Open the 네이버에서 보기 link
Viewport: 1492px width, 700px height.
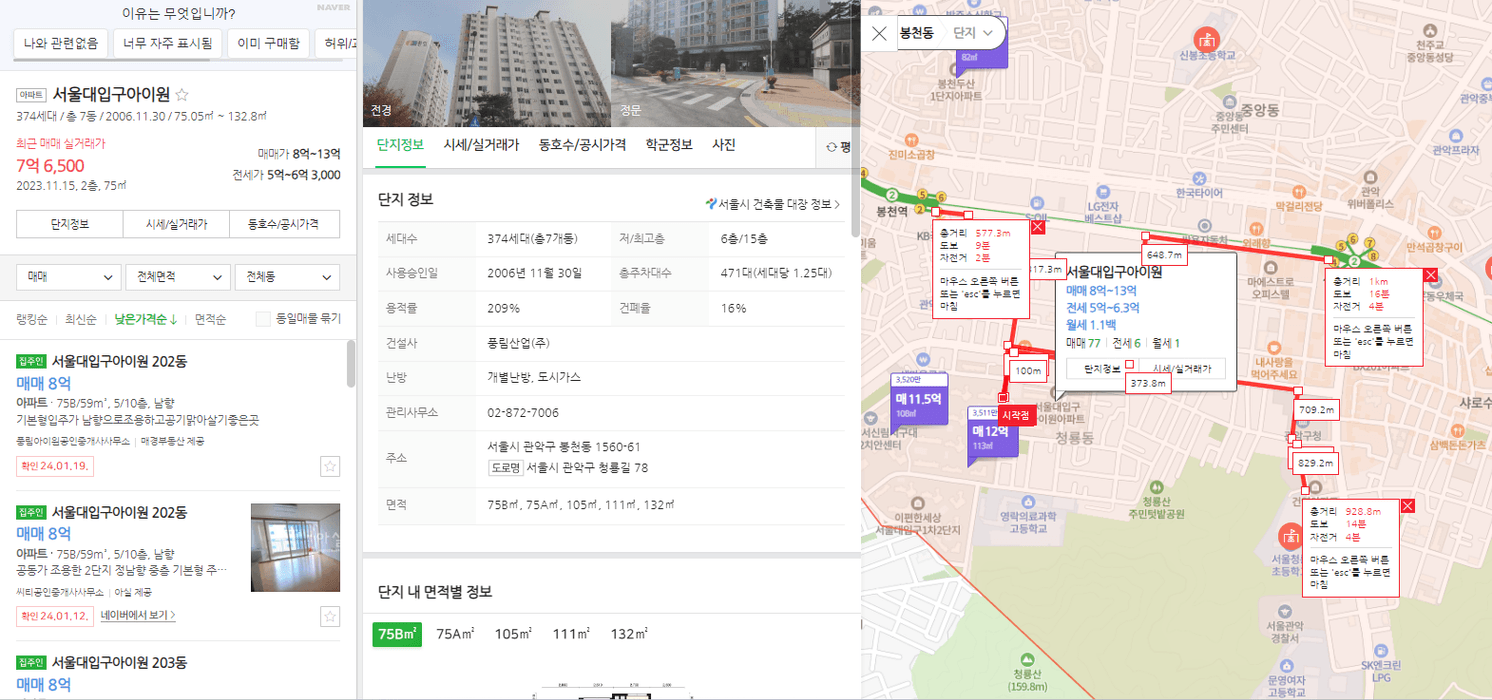(138, 615)
